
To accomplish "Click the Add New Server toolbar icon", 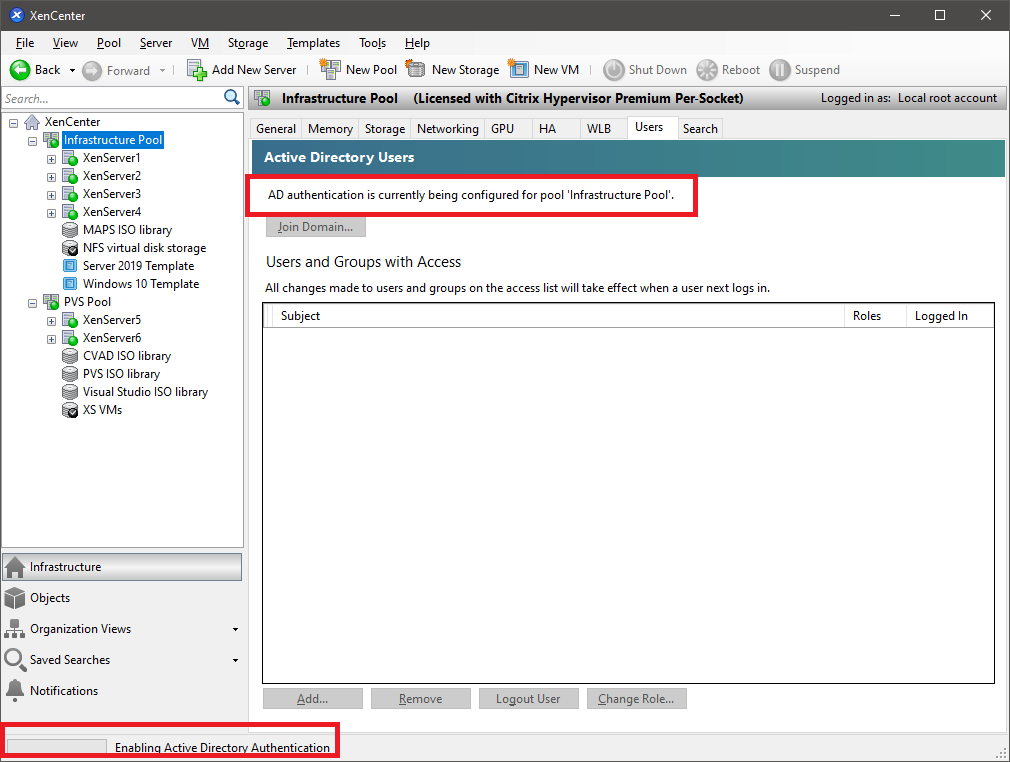I will [197, 70].
